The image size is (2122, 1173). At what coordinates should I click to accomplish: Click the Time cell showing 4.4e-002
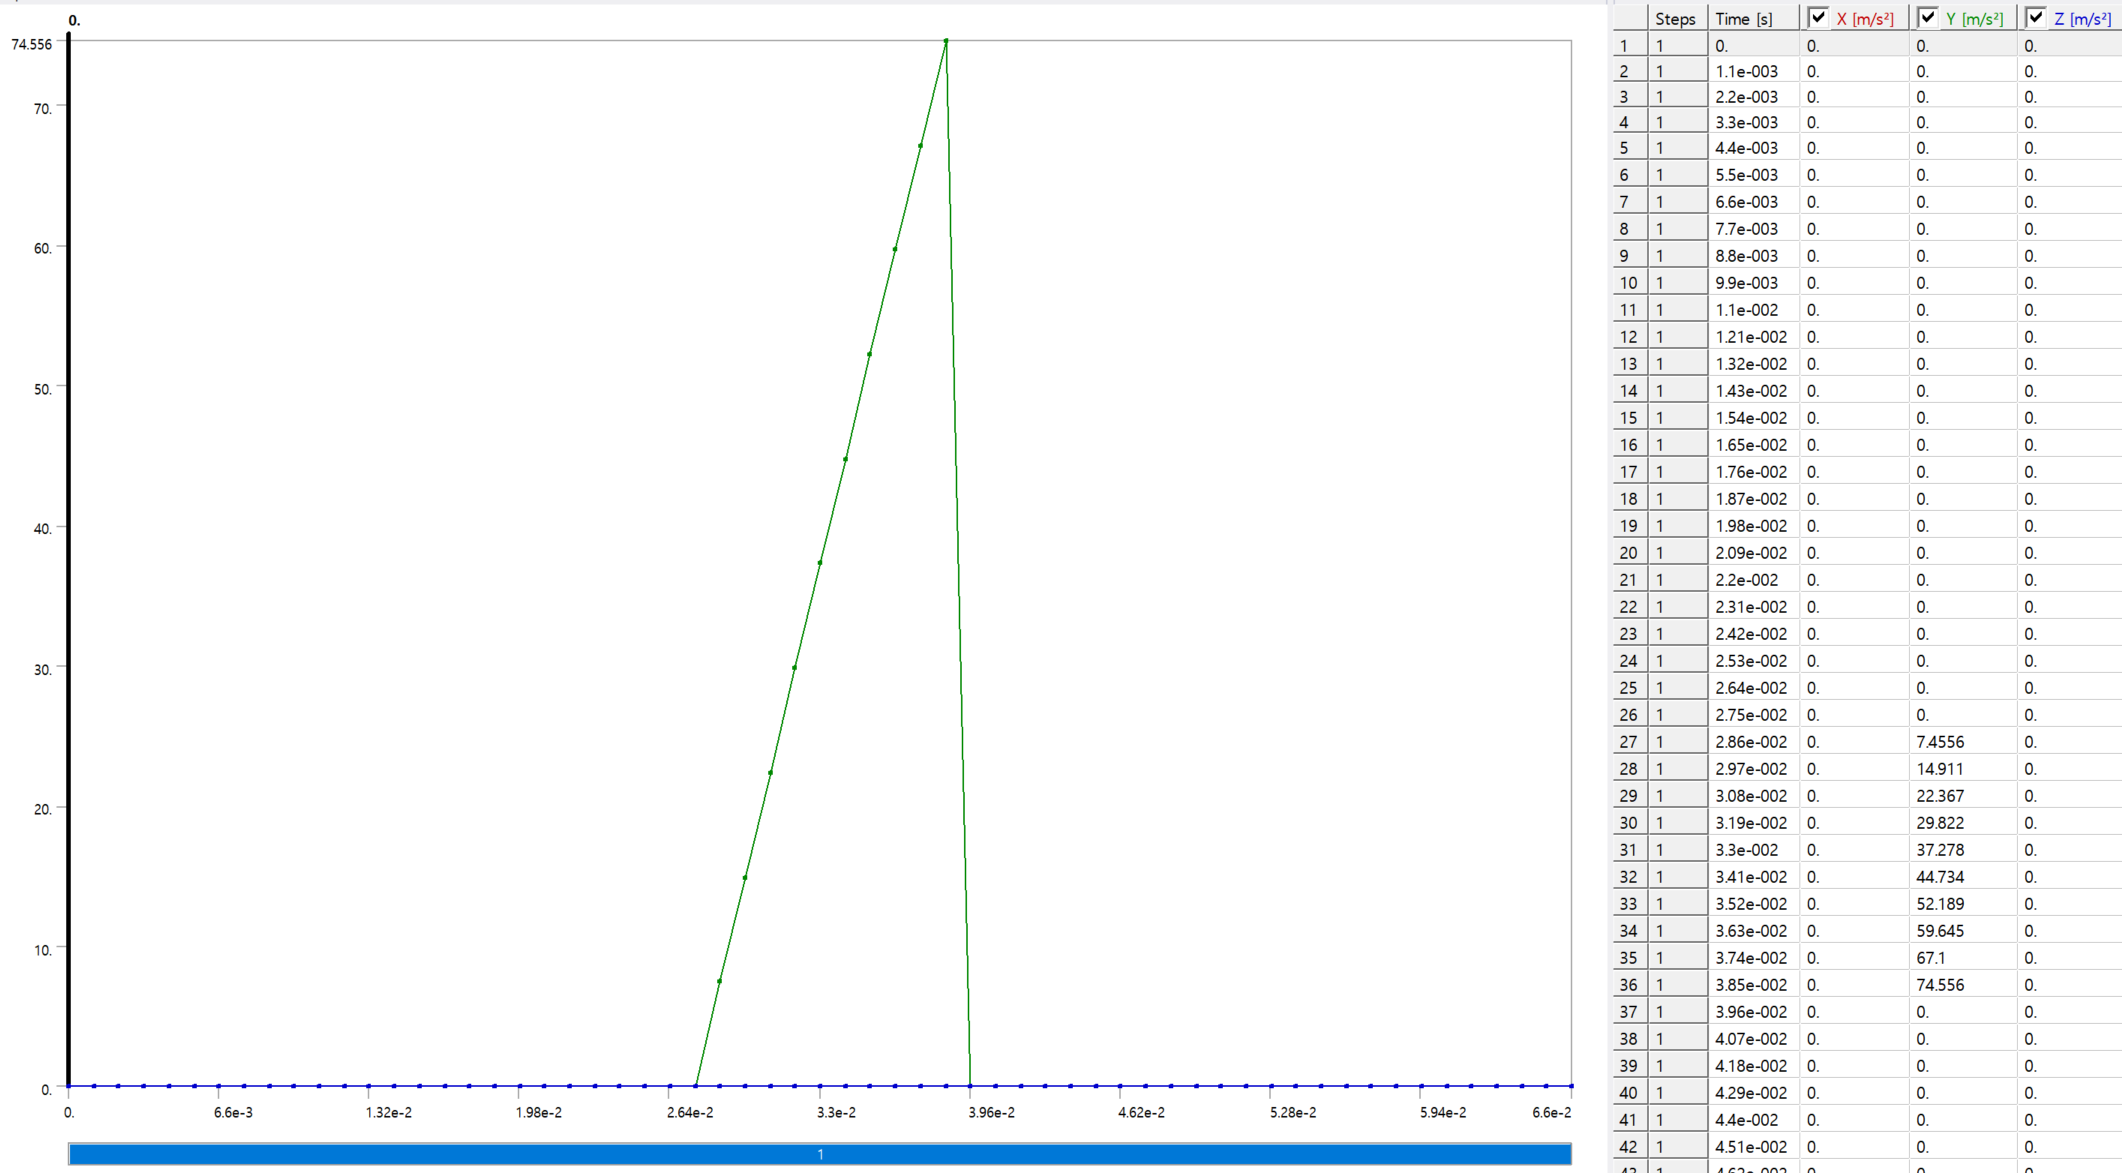[1747, 1120]
